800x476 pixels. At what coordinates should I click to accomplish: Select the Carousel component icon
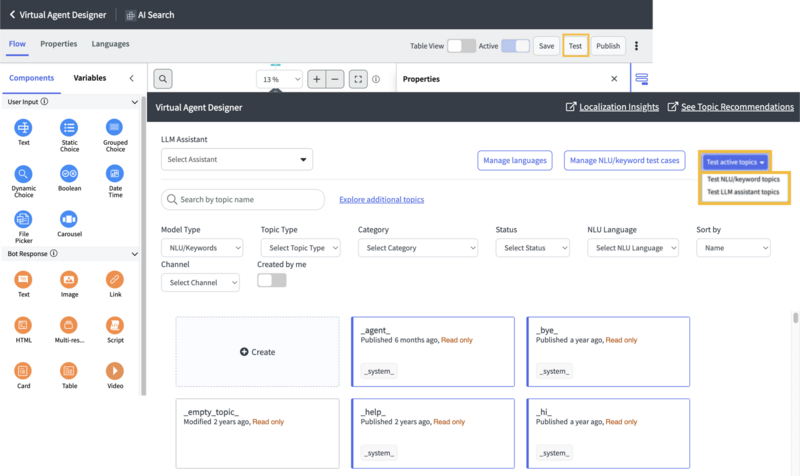click(x=69, y=219)
